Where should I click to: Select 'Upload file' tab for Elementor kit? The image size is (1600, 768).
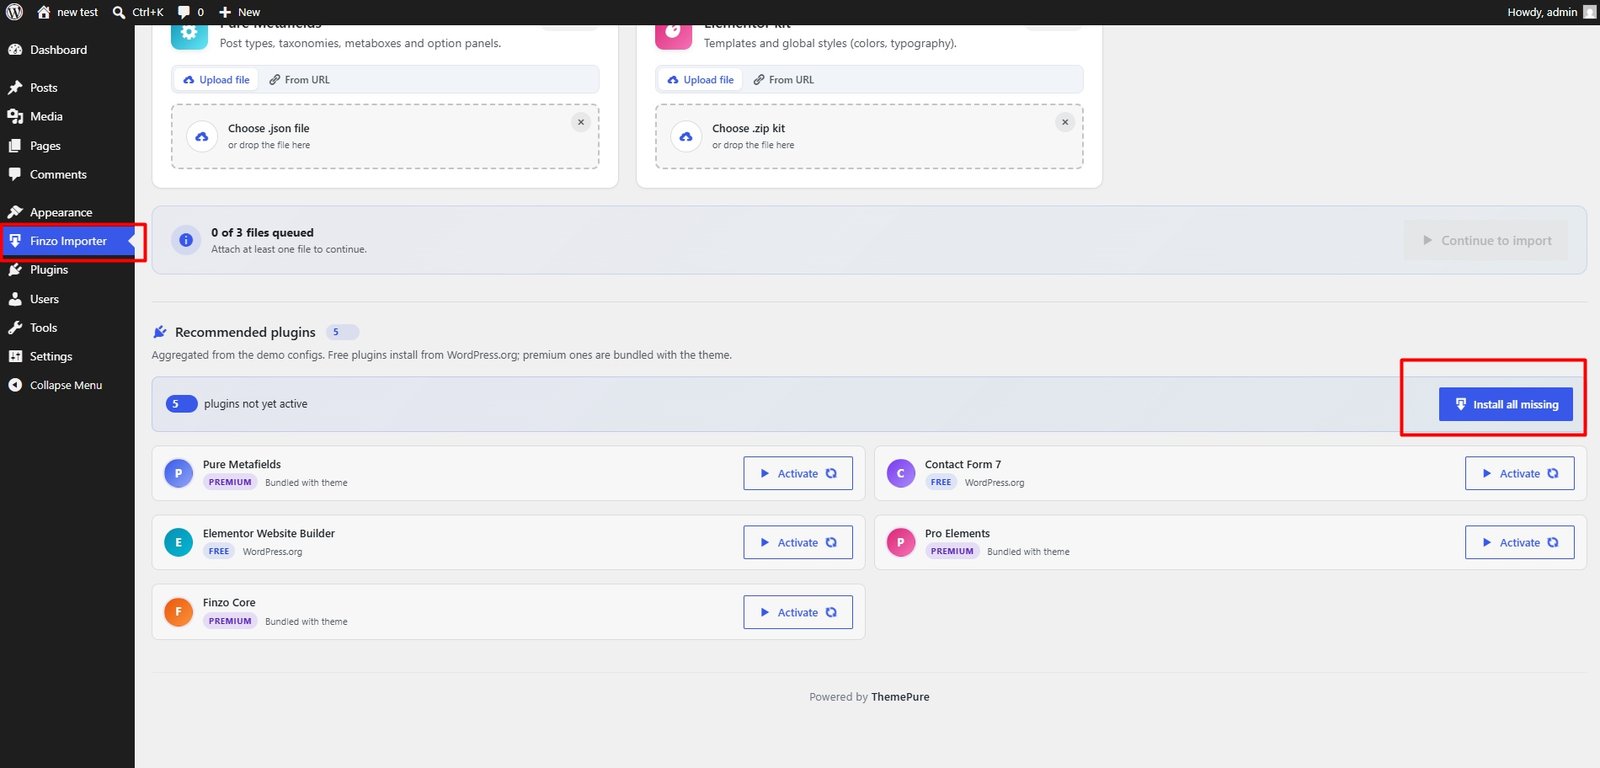[700, 80]
